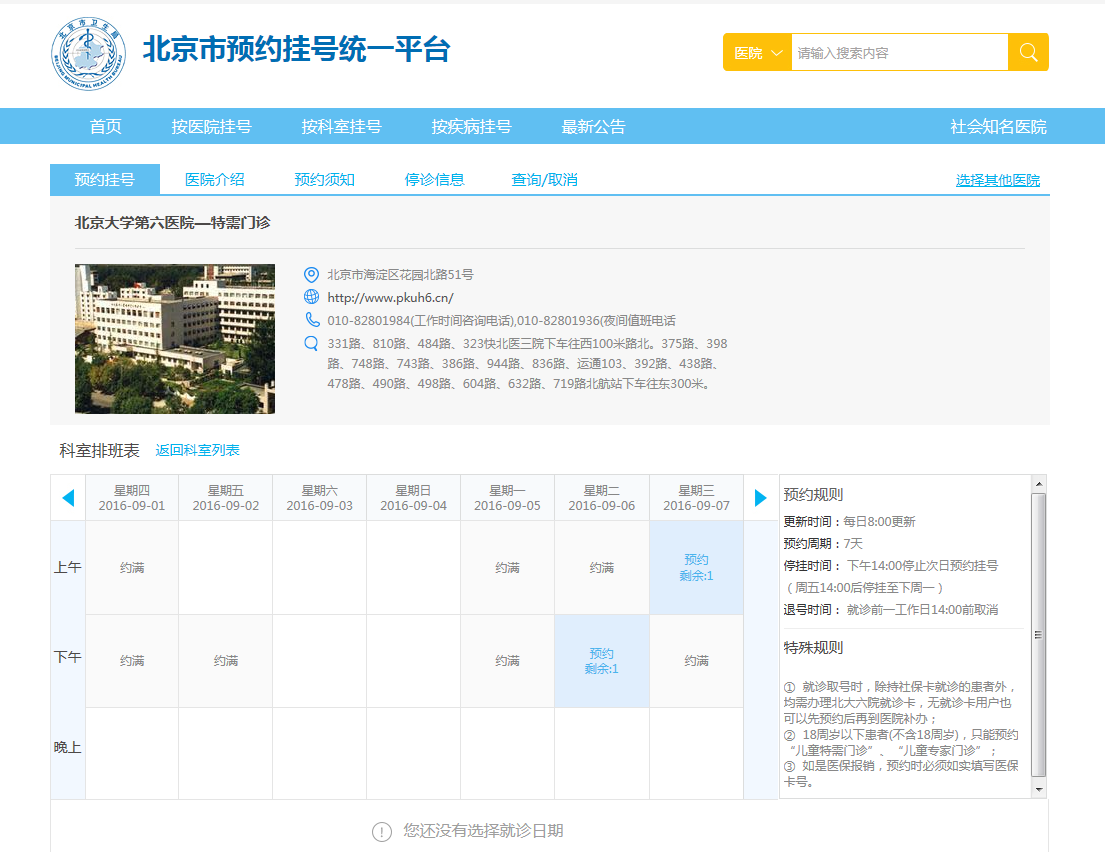This screenshot has width=1105, height=852.
Task: Click the 星期一 2016-09-05 column header
Action: [x=507, y=498]
